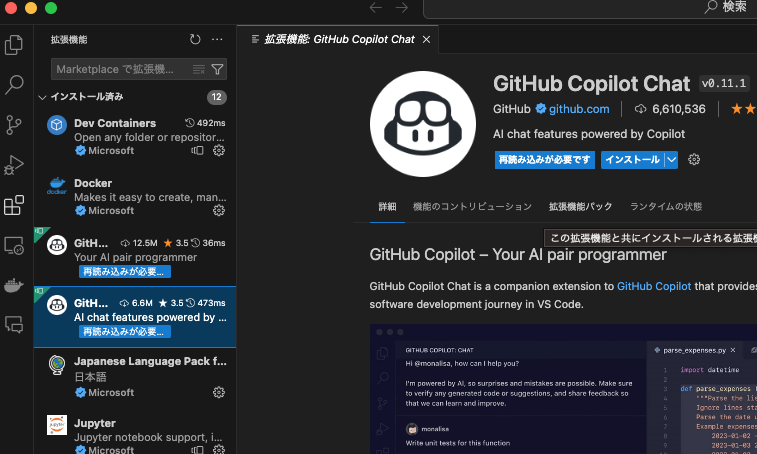Click the star rating of Copilot Chat
This screenshot has width=757, height=454.
[743, 109]
